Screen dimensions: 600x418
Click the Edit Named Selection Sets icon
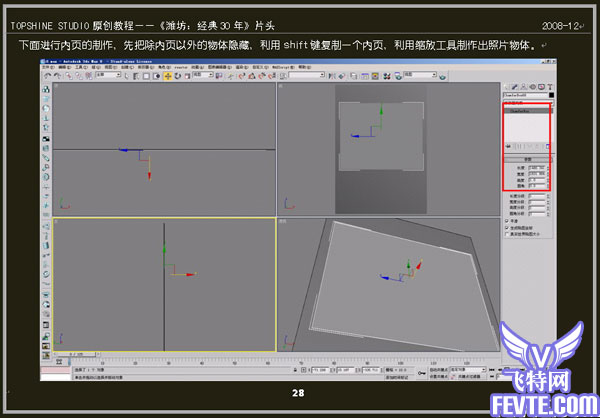tap(283, 76)
